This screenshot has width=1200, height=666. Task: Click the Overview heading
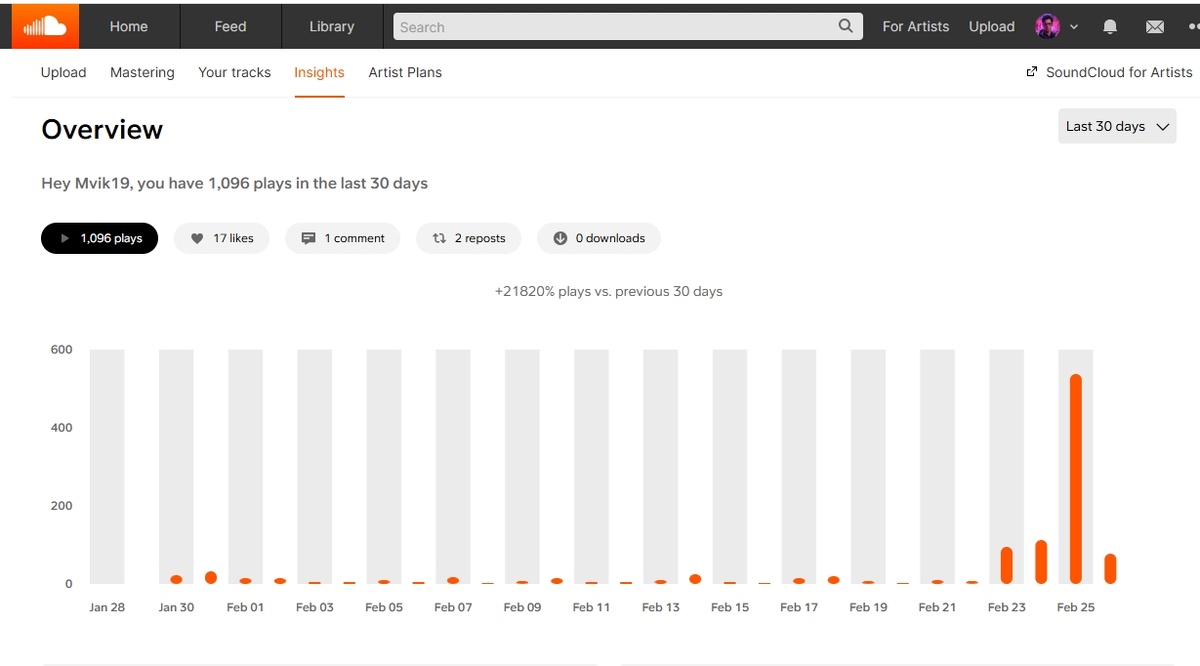[102, 130]
